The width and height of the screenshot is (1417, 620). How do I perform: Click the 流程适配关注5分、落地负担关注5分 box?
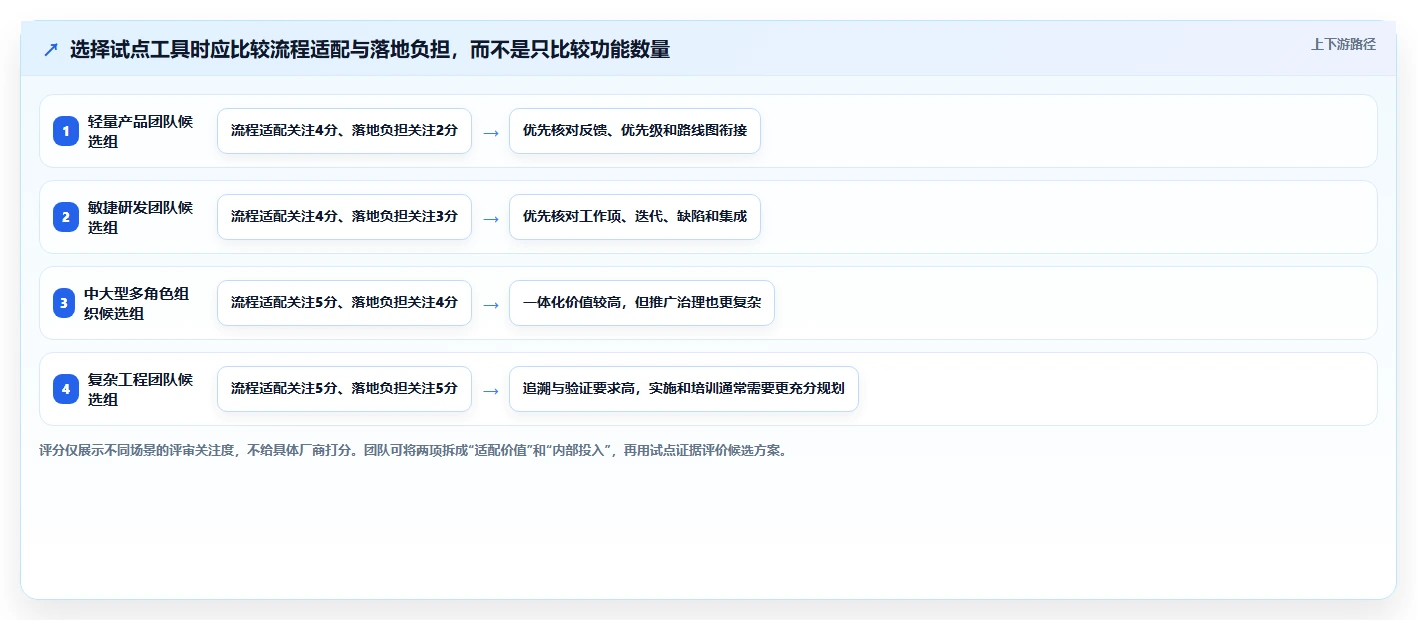tap(344, 389)
